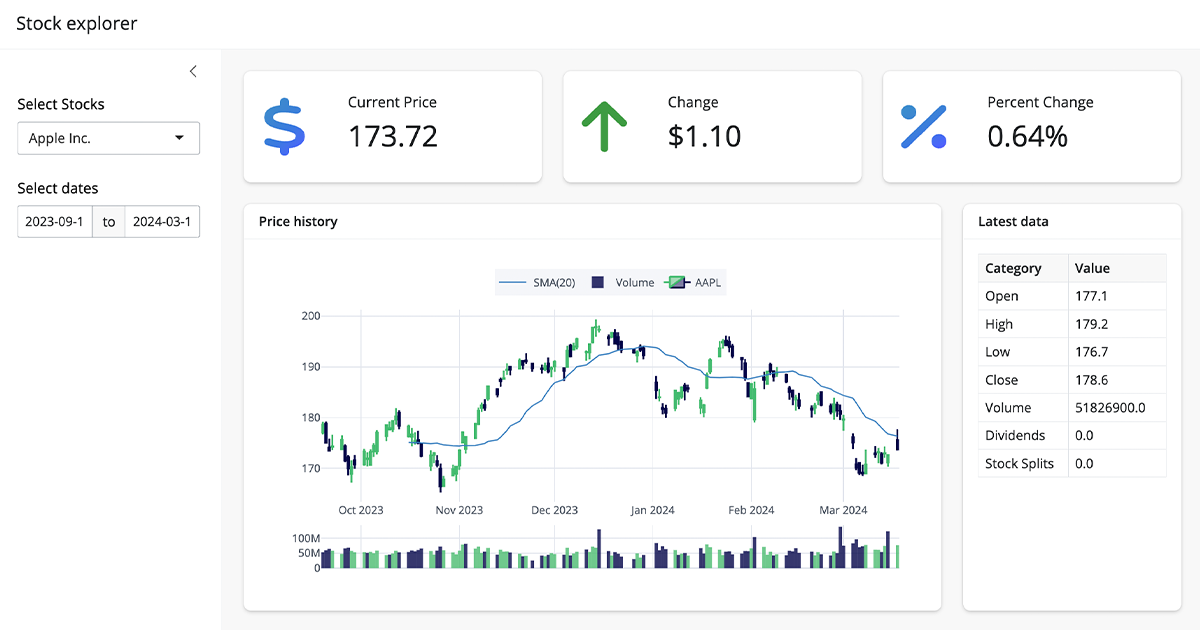Open the Select Stocks dropdown
Viewport: 1200px width, 630px height.
click(108, 138)
